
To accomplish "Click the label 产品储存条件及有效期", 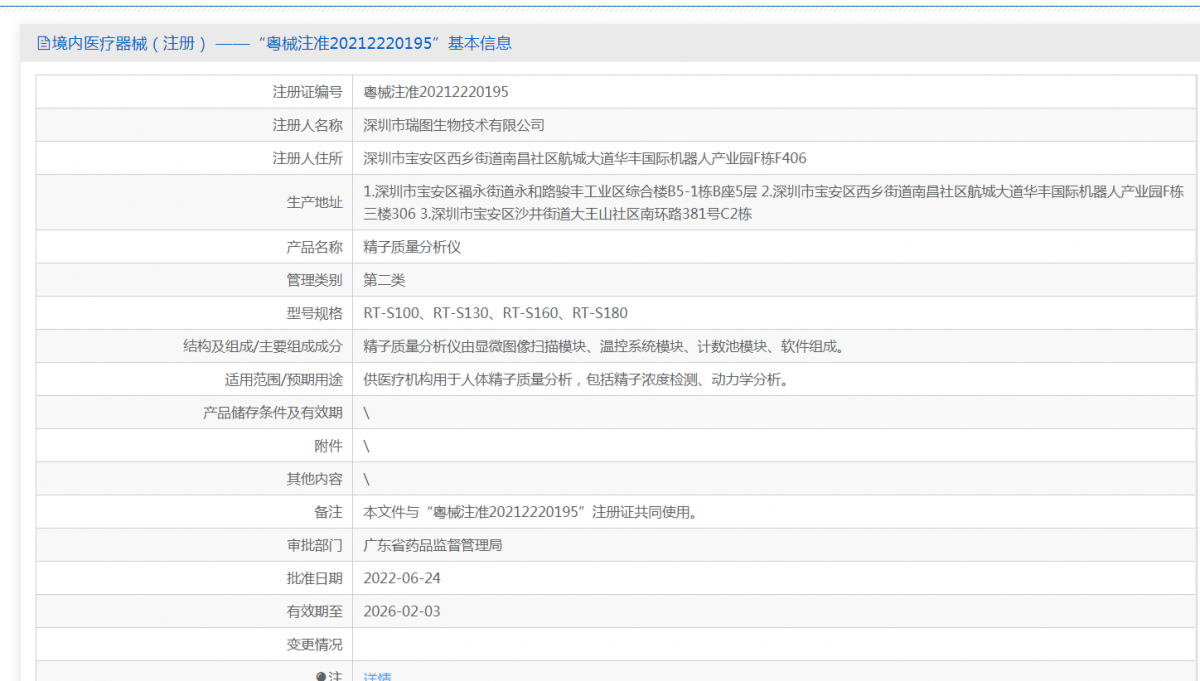I will pos(272,412).
